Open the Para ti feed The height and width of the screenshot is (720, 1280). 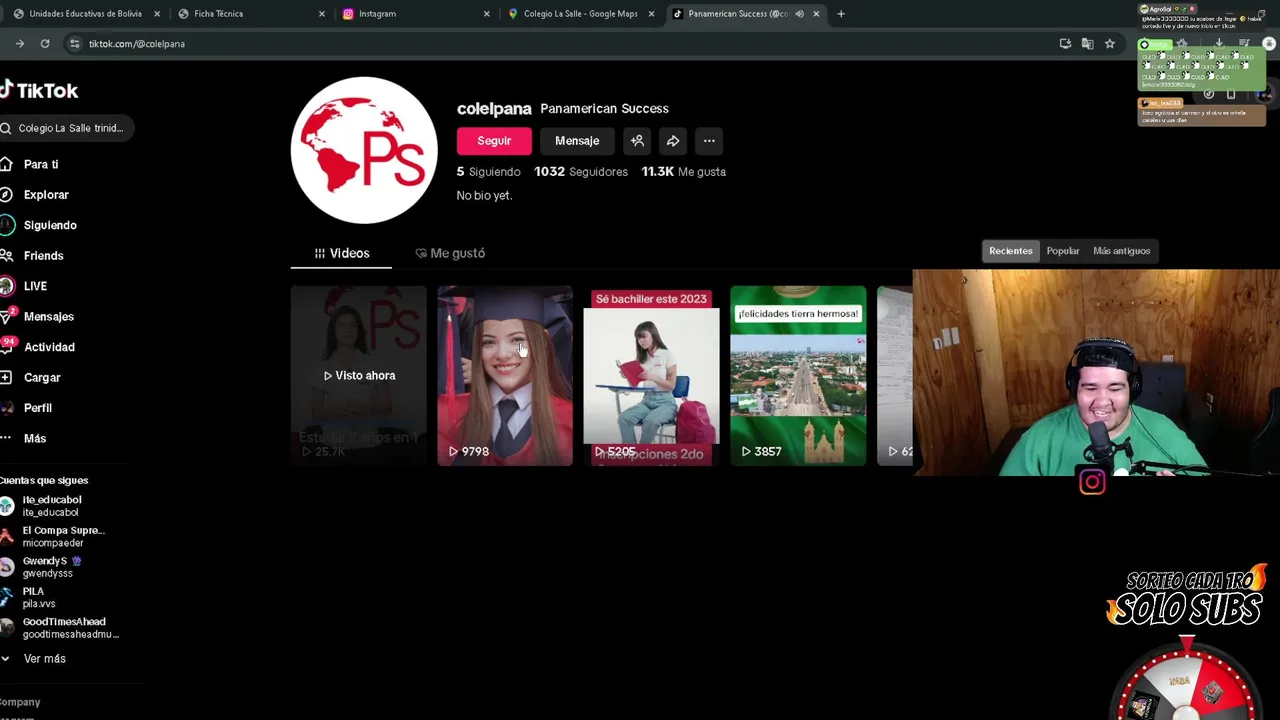[41, 164]
